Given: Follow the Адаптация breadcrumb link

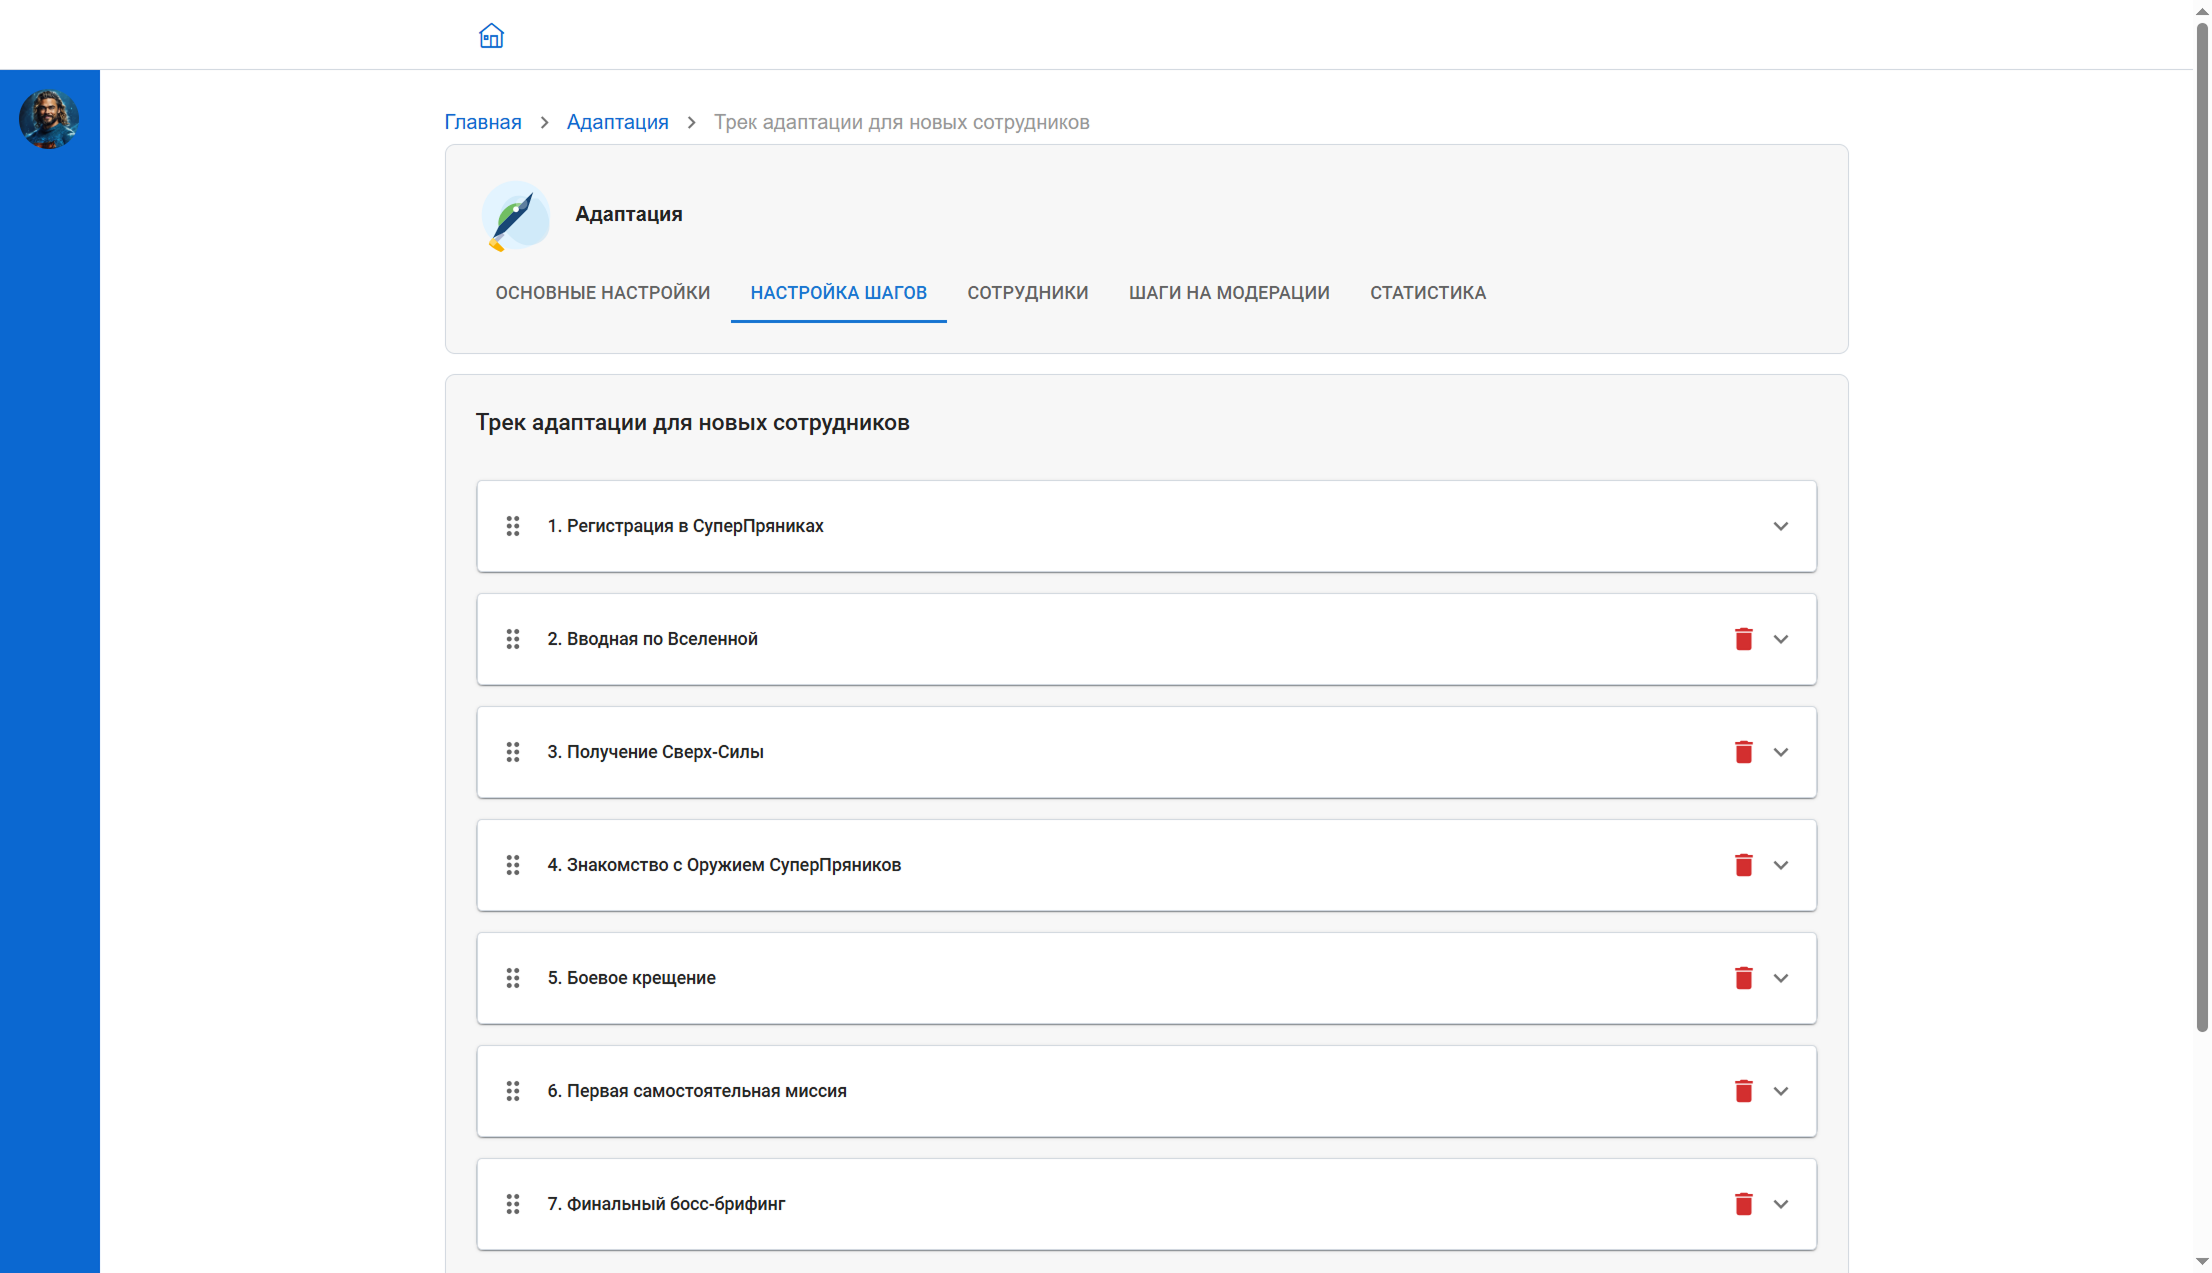Looking at the screenshot, I should tap(617, 122).
